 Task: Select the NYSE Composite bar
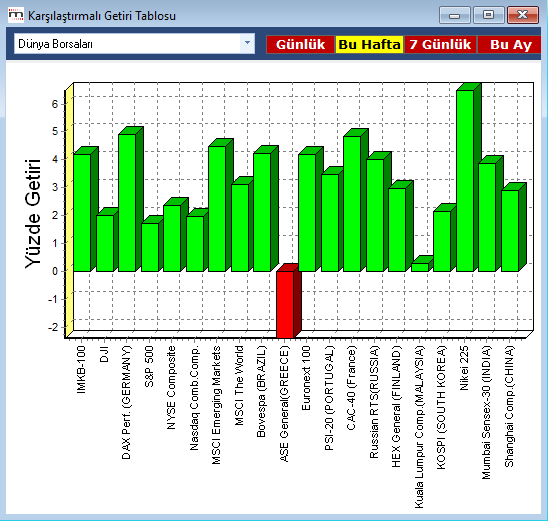click(x=172, y=238)
